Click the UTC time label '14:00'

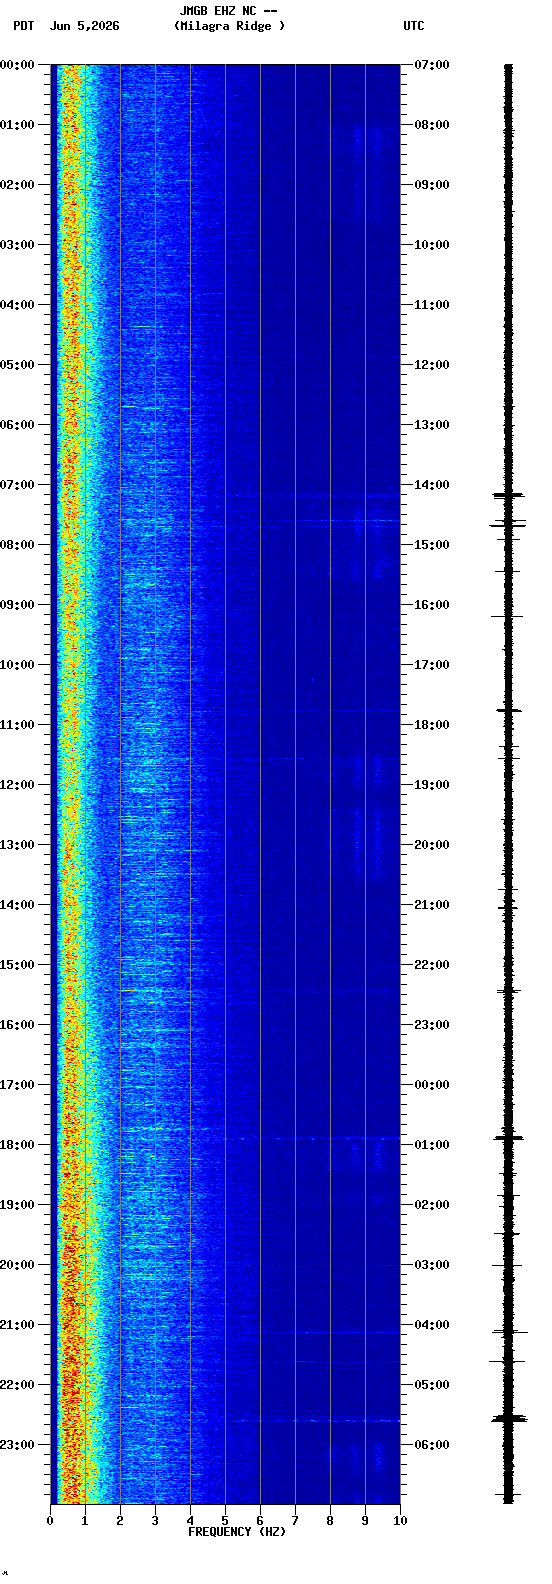(x=432, y=485)
